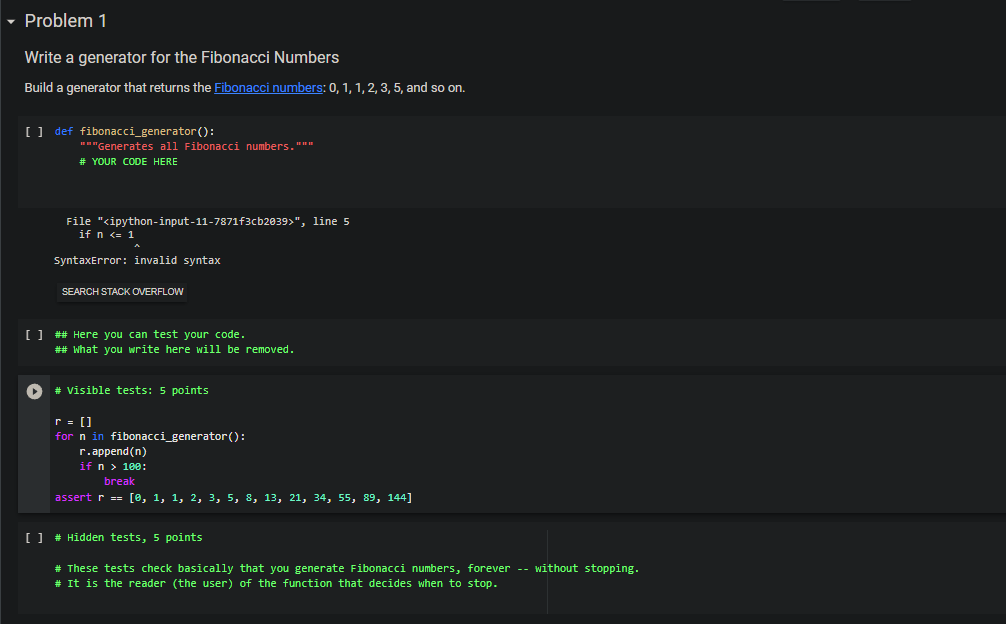Click the assert statement line

point(234,498)
